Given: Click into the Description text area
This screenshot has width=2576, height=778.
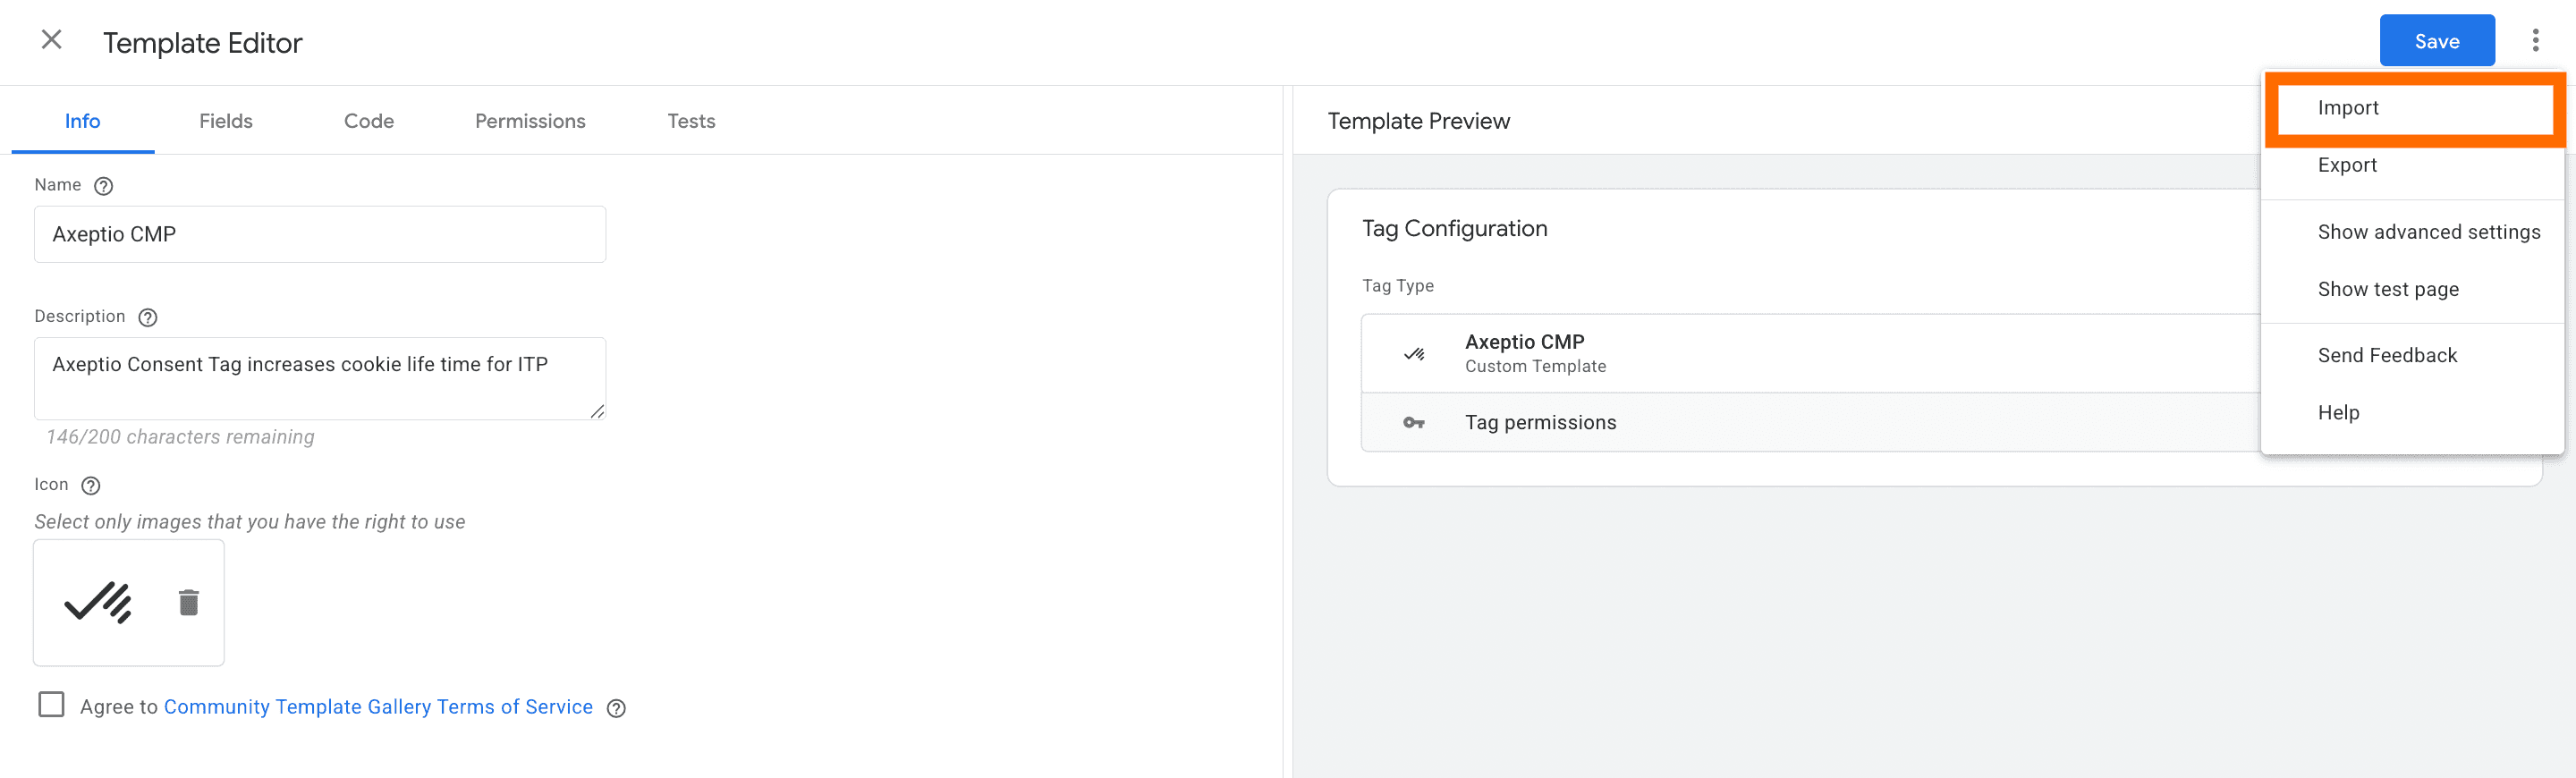Looking at the screenshot, I should point(320,378).
